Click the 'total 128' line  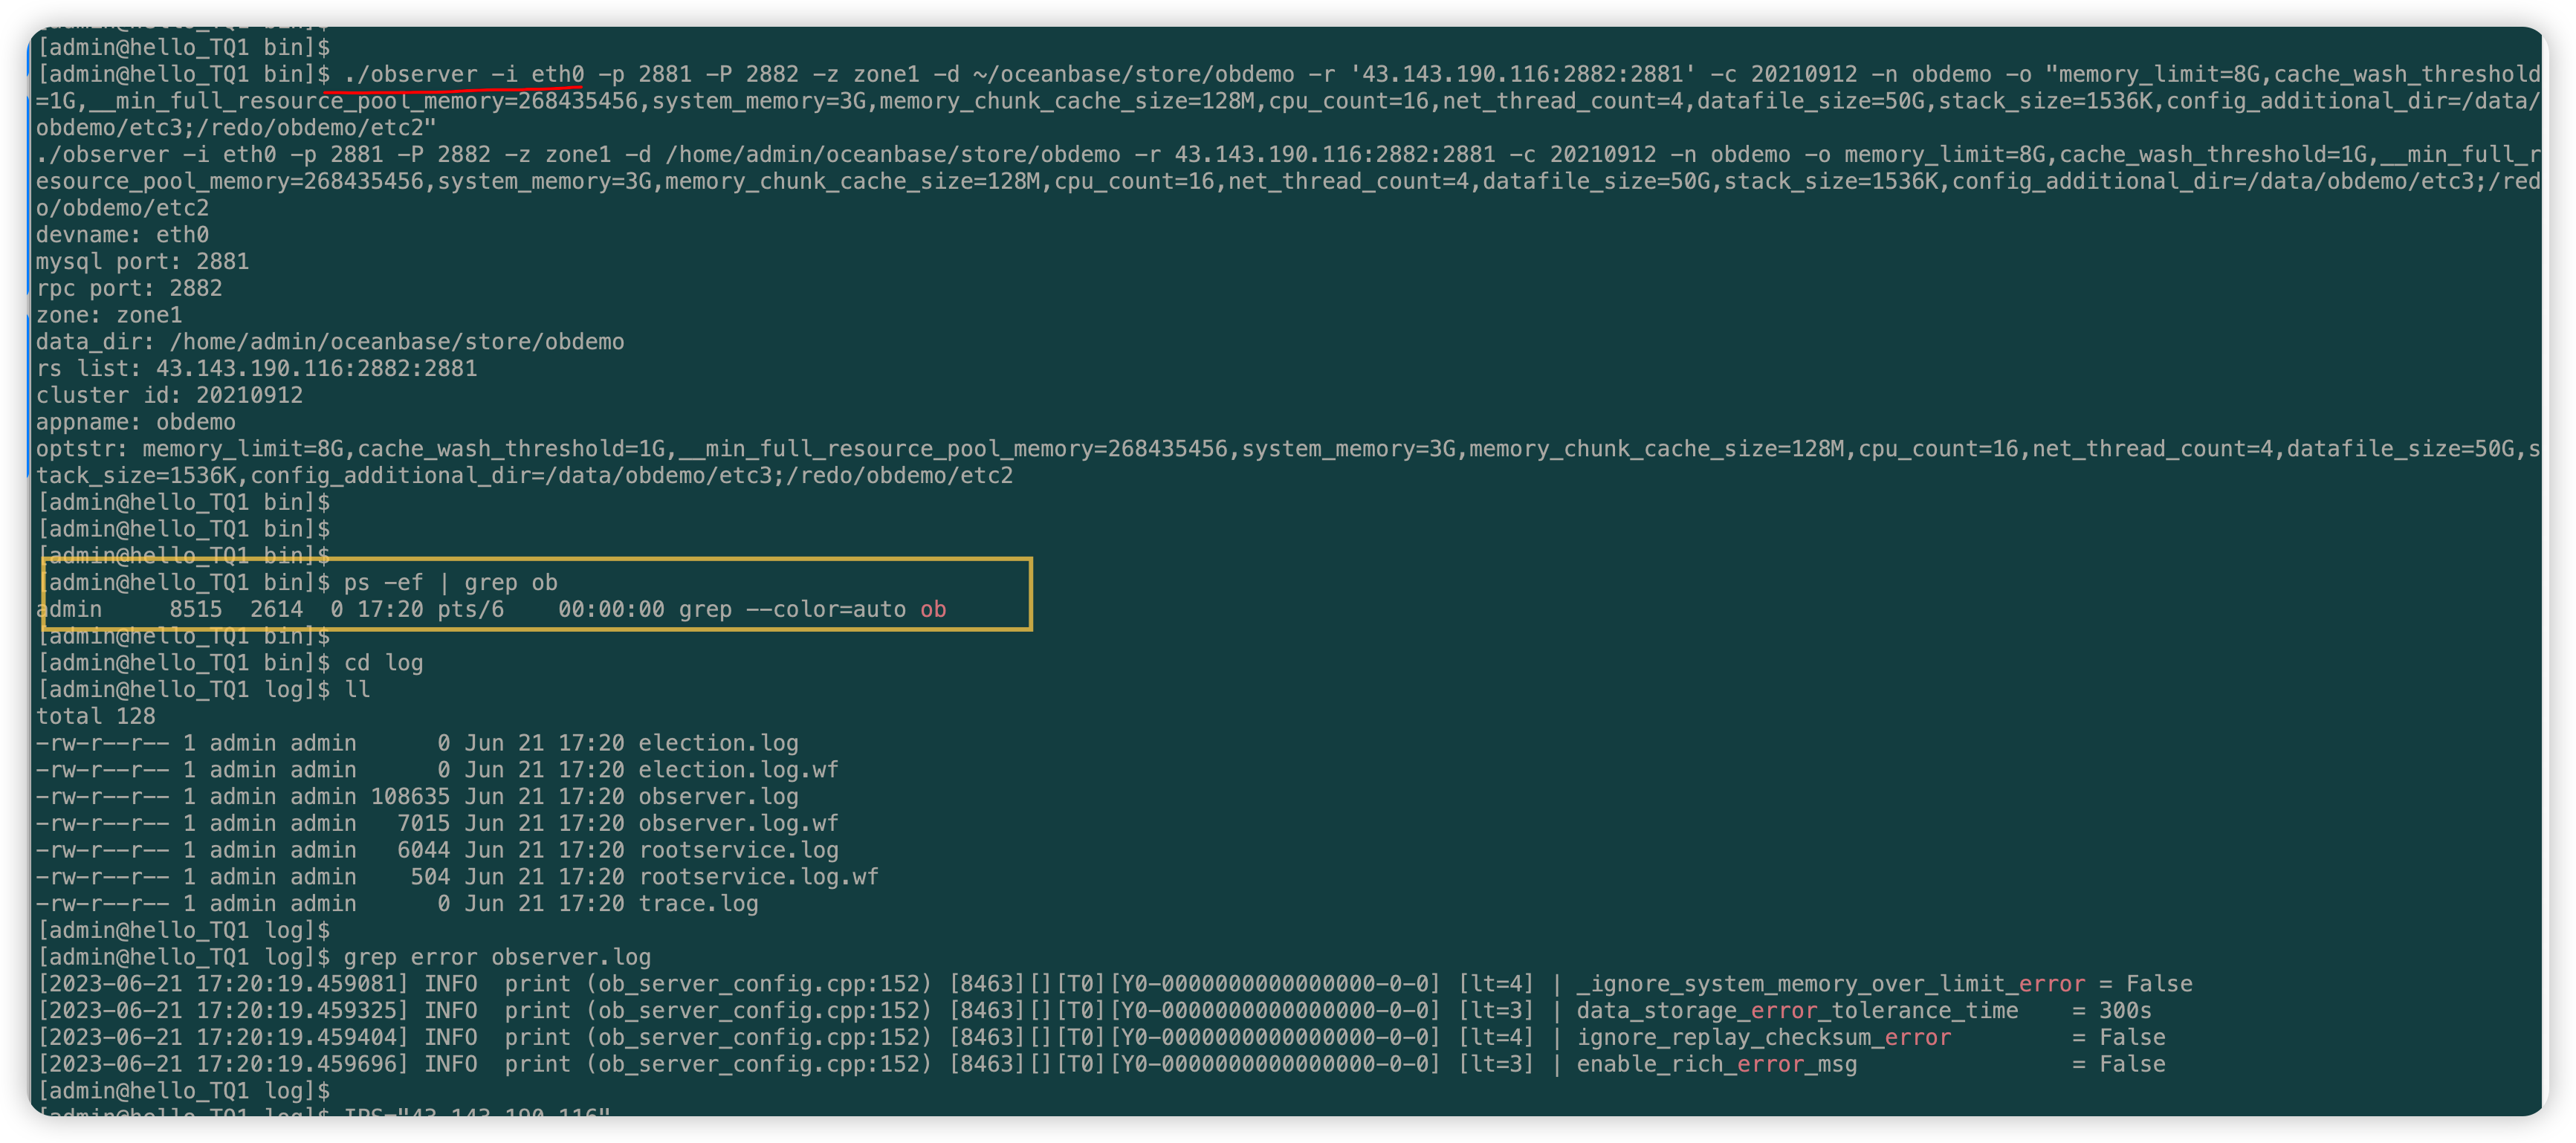click(96, 716)
